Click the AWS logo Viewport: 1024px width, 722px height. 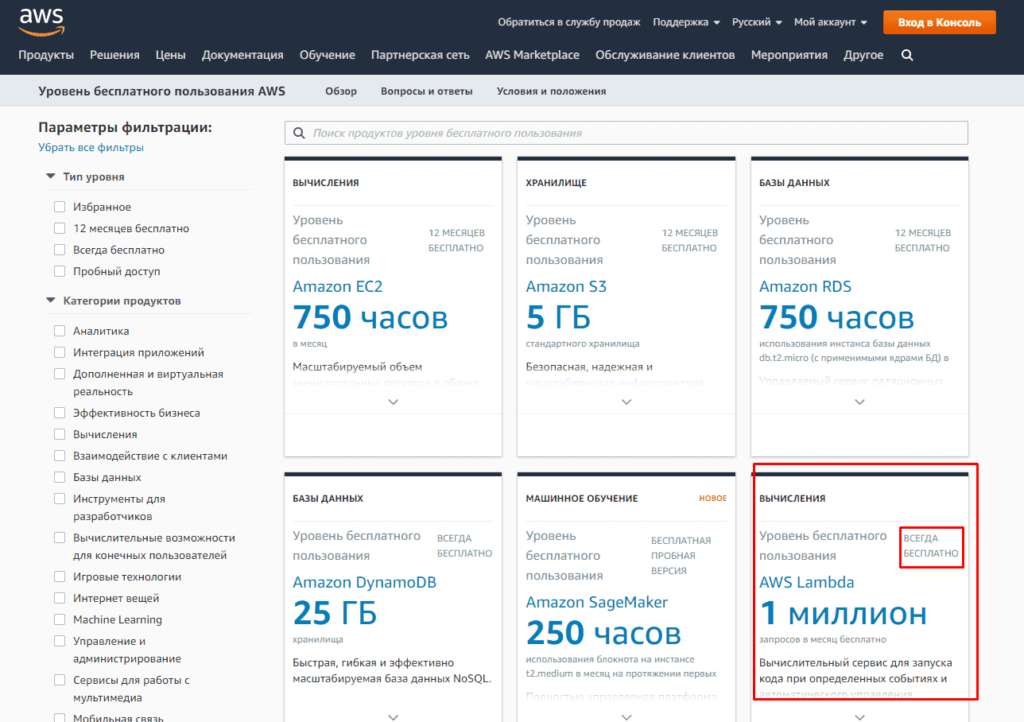41,20
